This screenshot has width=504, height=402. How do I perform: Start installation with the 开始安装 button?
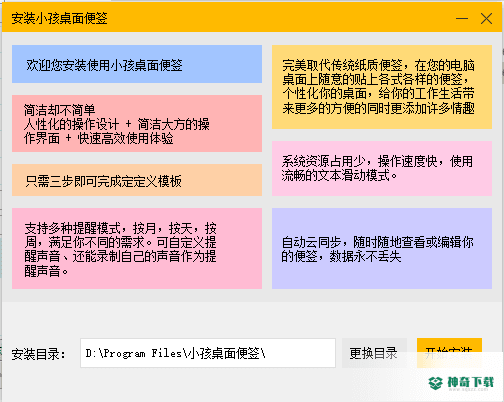click(449, 353)
